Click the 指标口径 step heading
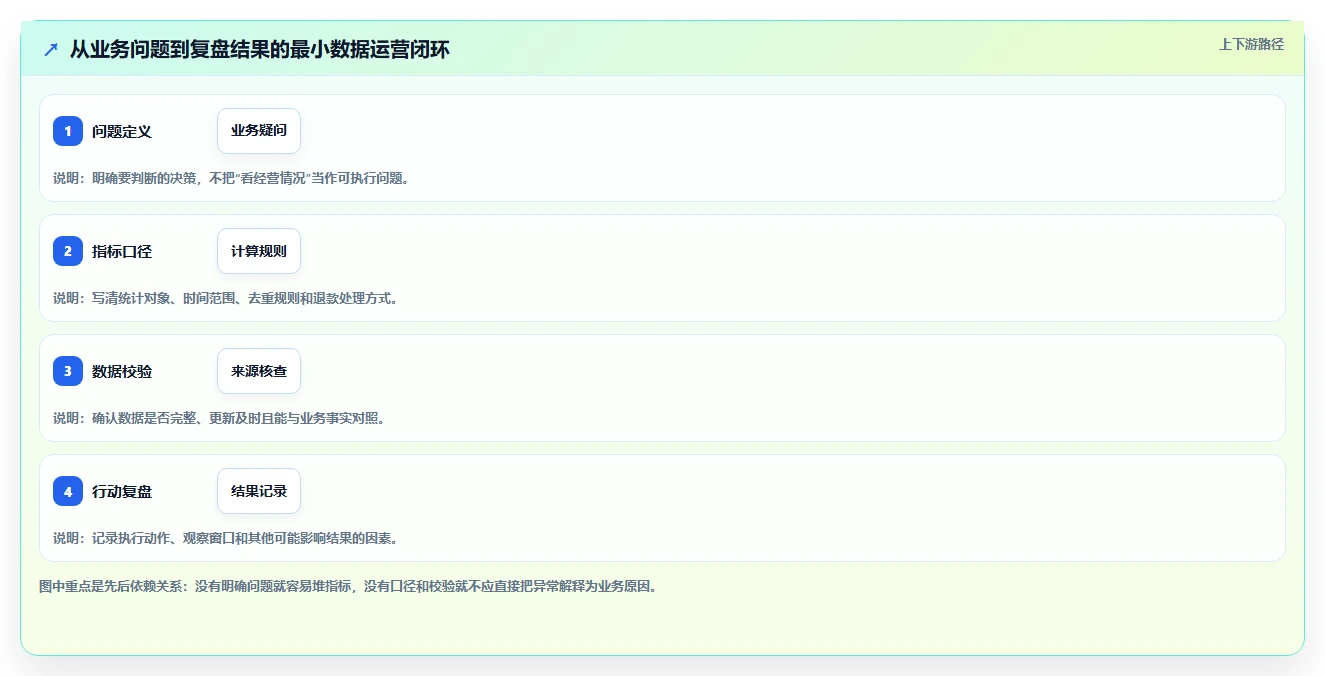The height and width of the screenshot is (676, 1325). point(122,251)
